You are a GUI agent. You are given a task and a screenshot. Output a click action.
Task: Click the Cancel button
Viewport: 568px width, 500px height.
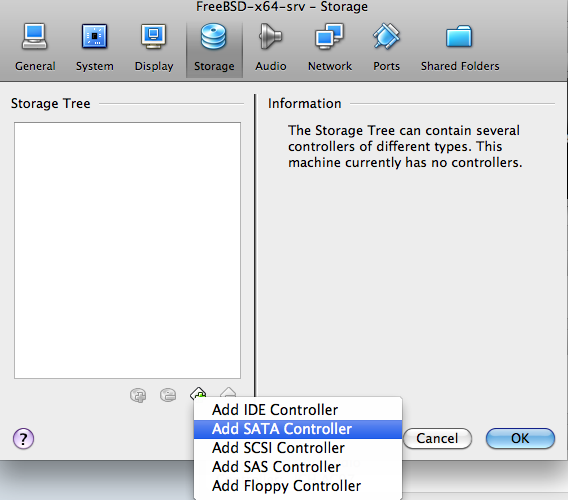(x=437, y=438)
